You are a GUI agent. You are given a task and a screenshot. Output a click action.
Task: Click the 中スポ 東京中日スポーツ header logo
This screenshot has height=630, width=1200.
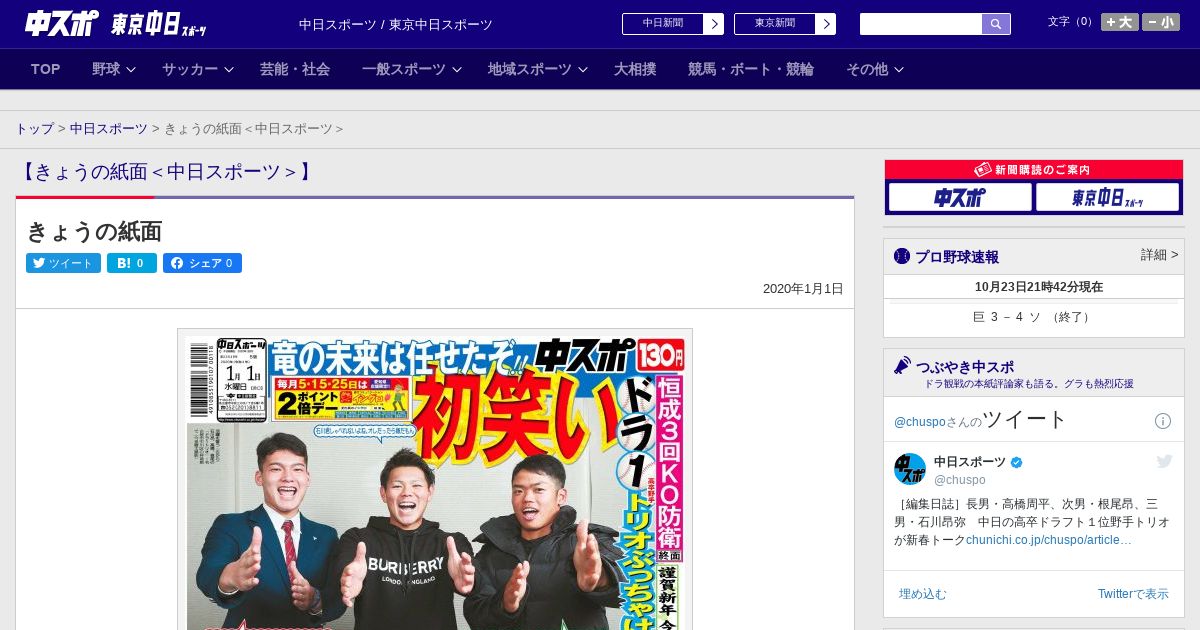tap(116, 24)
